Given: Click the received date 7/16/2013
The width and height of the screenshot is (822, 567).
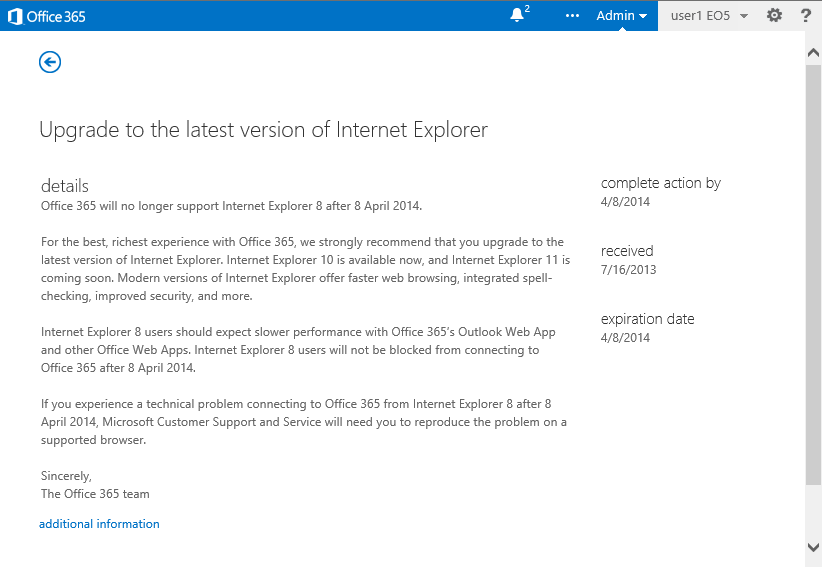Looking at the screenshot, I should (x=628, y=270).
